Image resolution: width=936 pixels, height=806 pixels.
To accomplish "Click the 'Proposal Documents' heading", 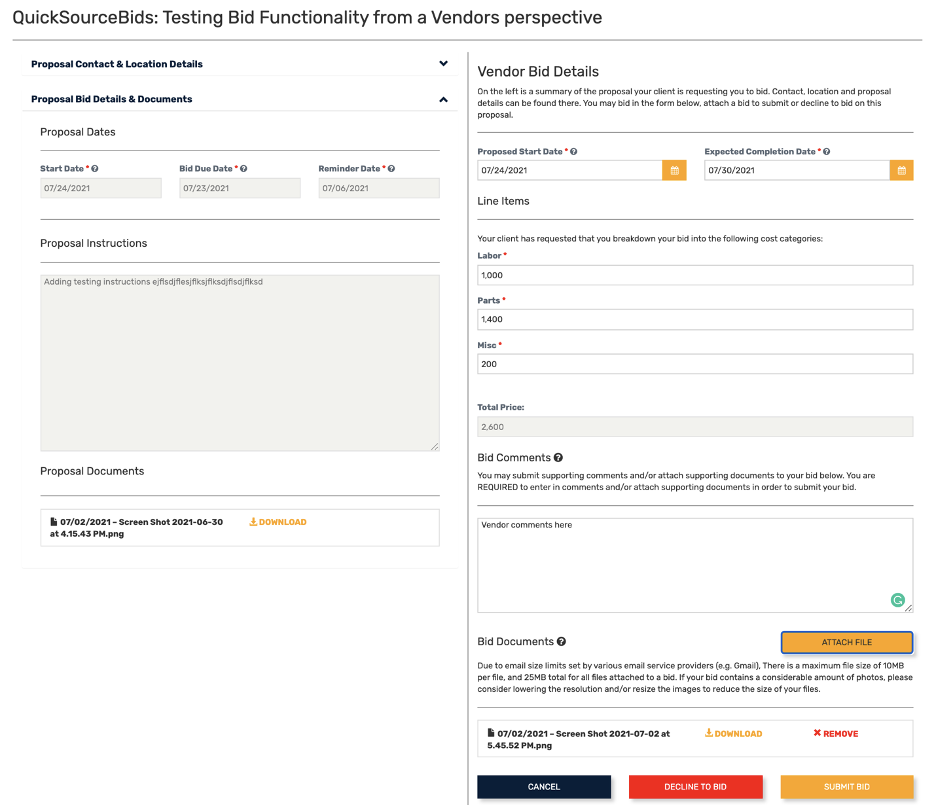I will tap(92, 471).
